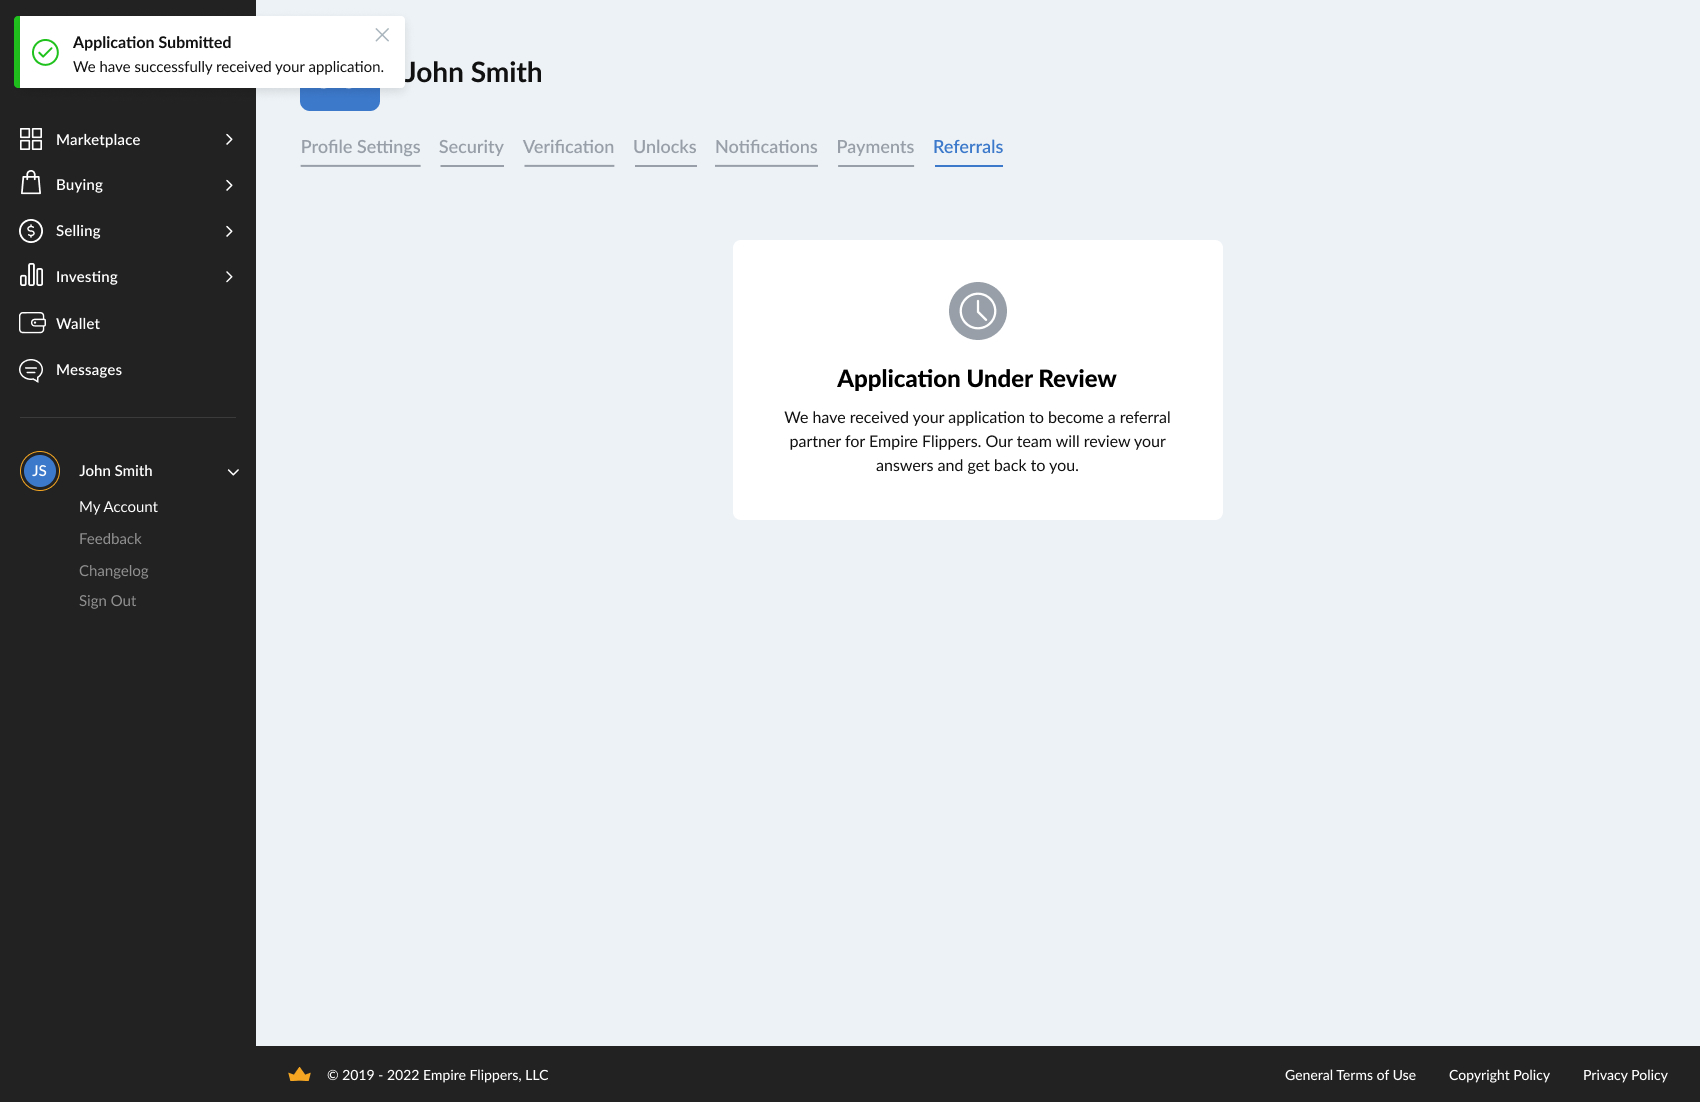Dismiss the Application Submitted notification

tap(382, 35)
